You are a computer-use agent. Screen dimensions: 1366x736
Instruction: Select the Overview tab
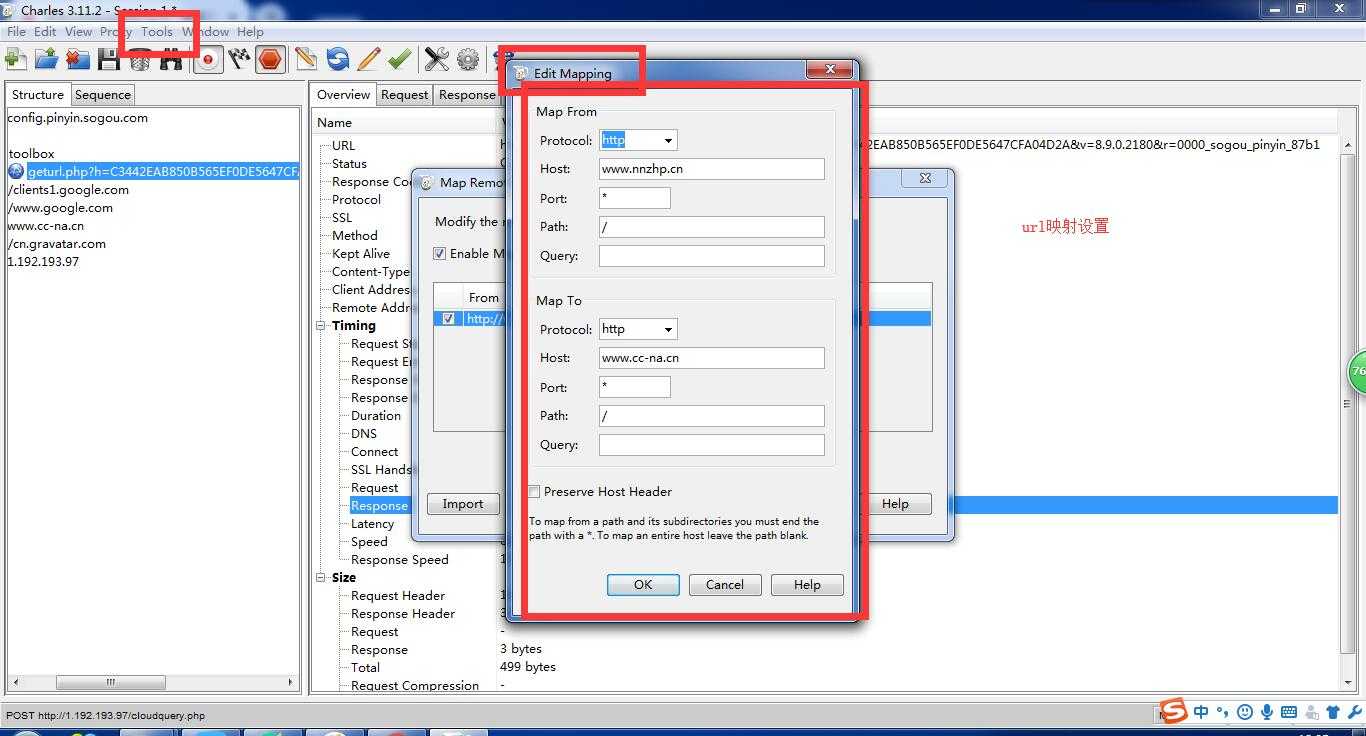tap(343, 95)
